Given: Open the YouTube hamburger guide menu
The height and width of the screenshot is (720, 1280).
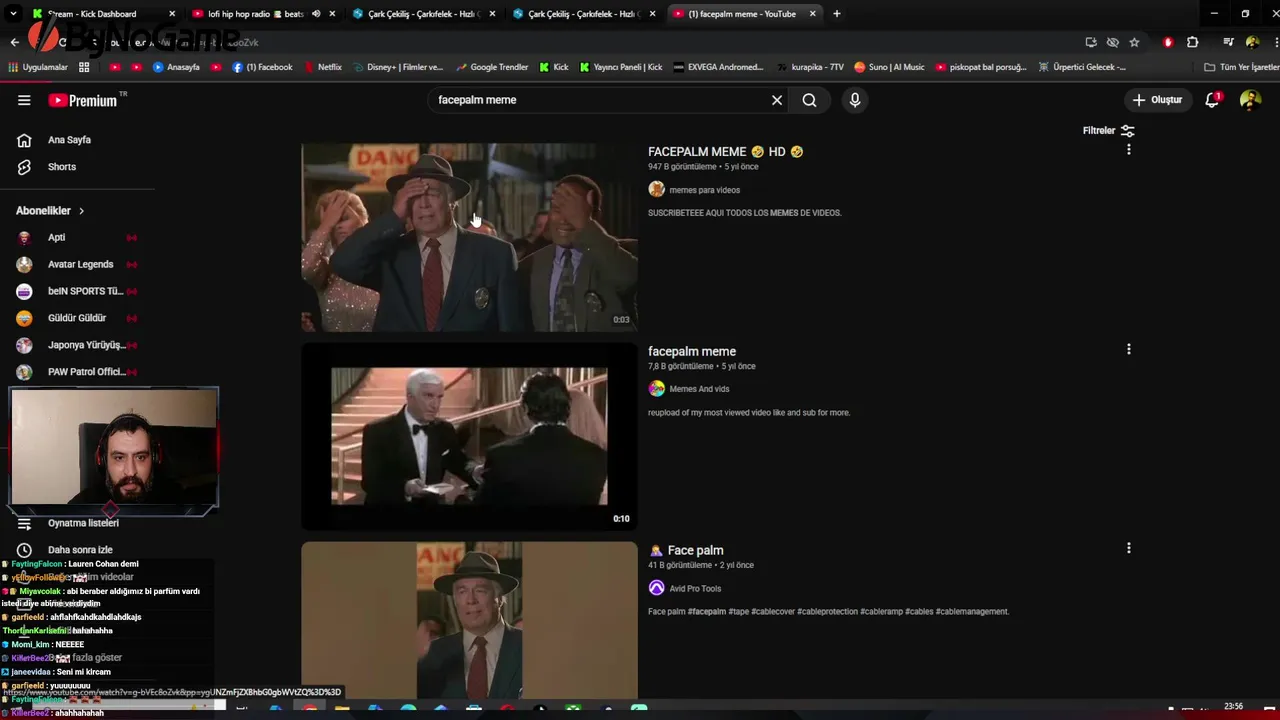Looking at the screenshot, I should point(24,100).
